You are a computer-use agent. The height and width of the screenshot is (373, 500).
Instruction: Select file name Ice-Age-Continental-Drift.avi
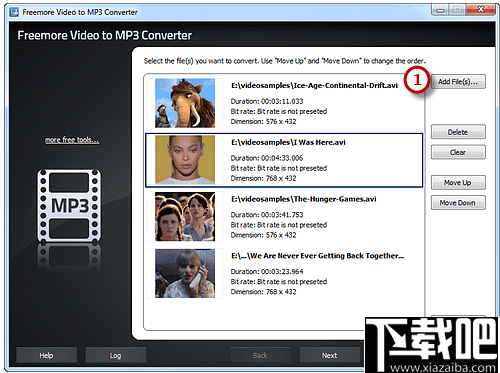tap(314, 85)
